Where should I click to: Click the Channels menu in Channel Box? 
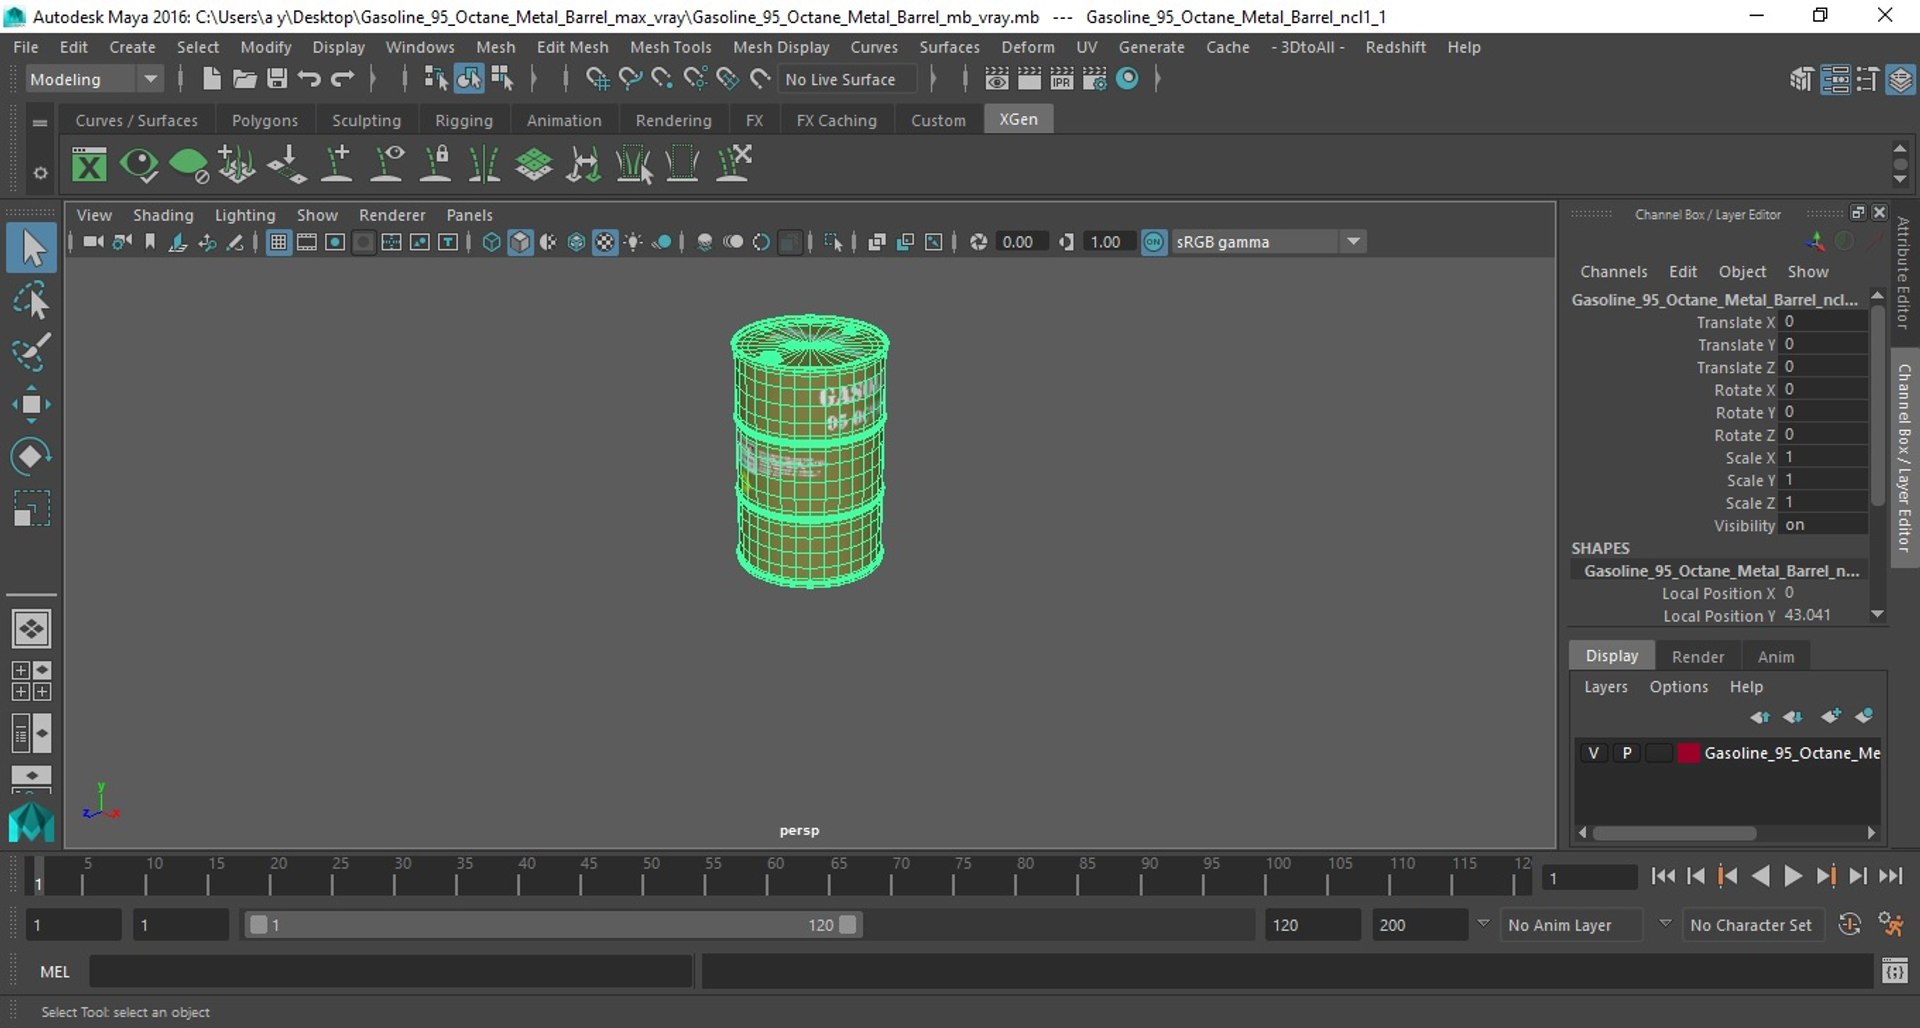click(x=1613, y=272)
